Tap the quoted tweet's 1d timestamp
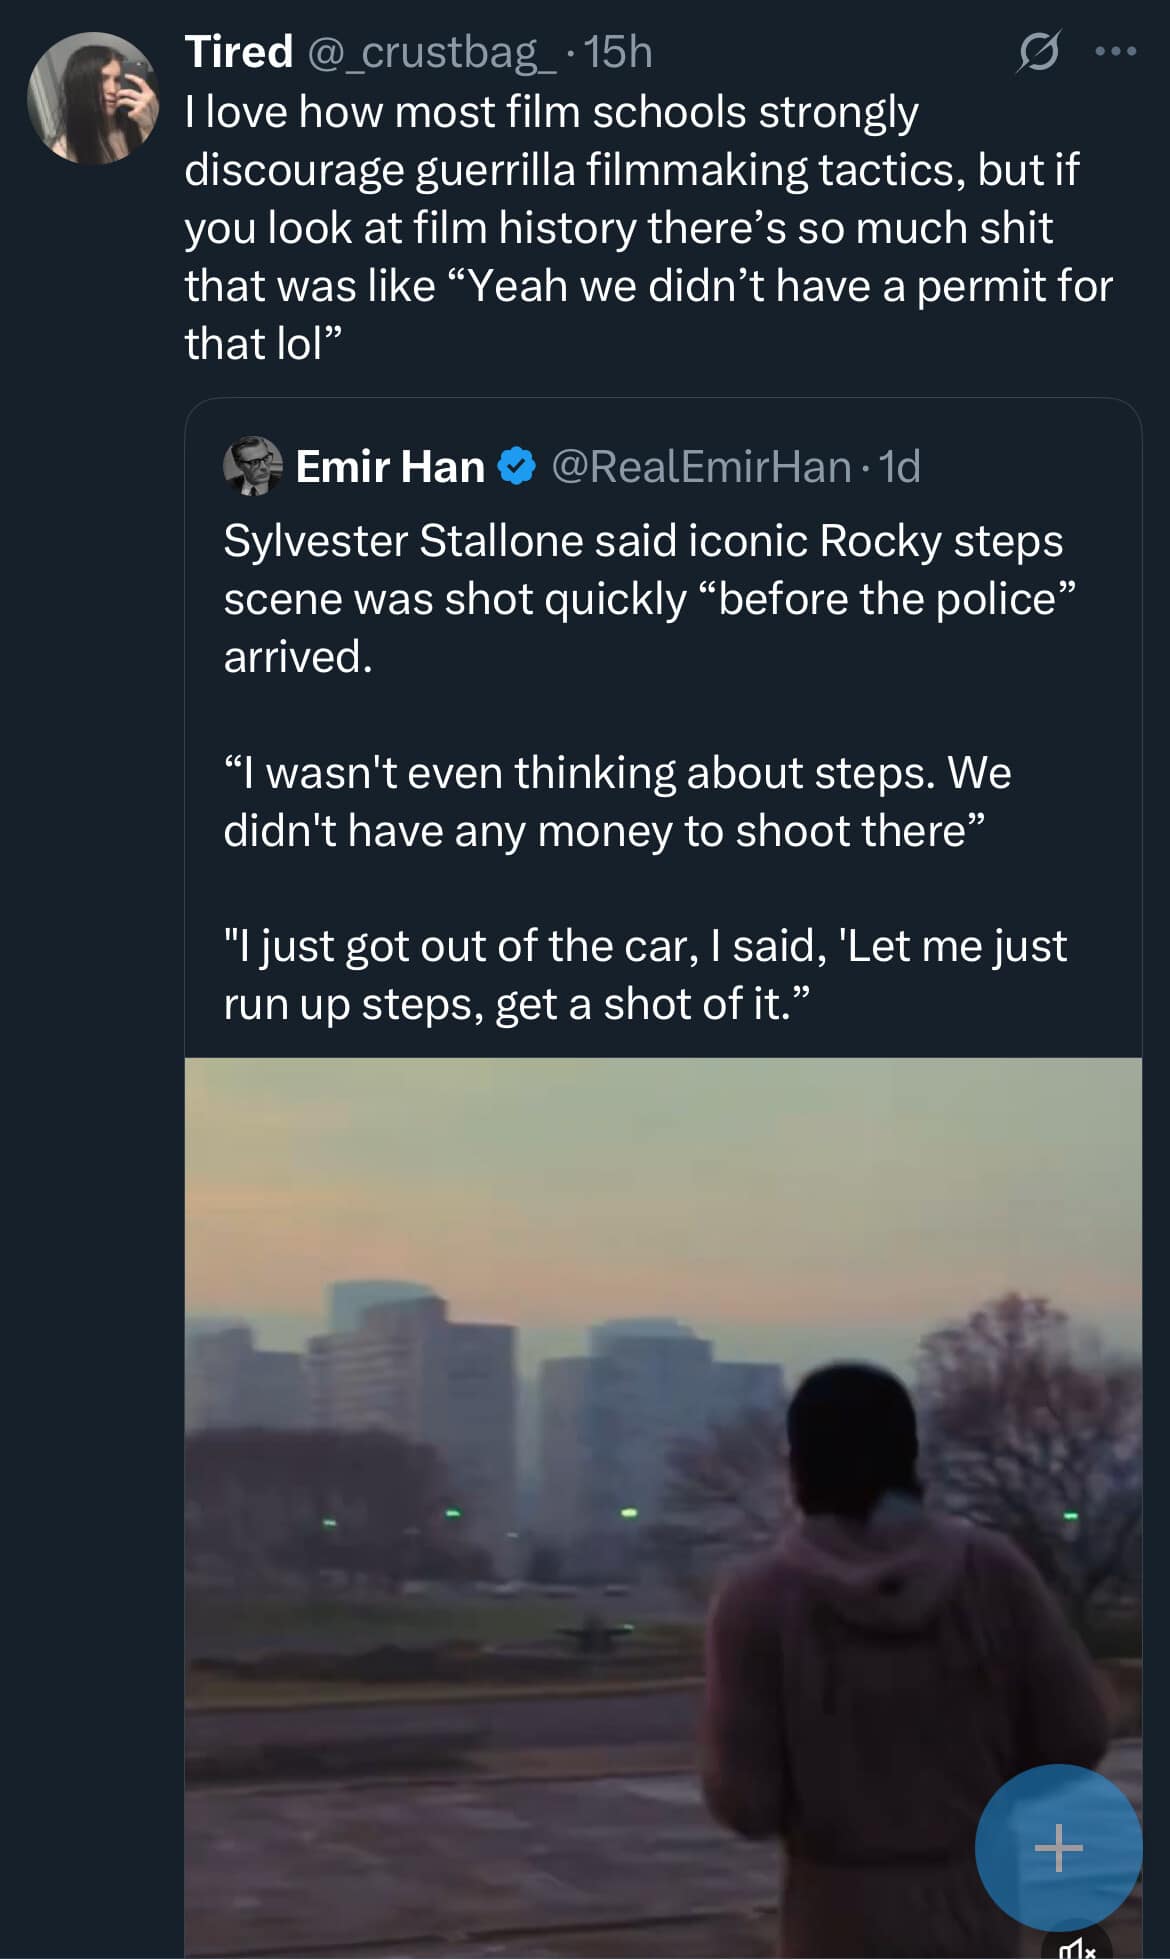 (900, 467)
